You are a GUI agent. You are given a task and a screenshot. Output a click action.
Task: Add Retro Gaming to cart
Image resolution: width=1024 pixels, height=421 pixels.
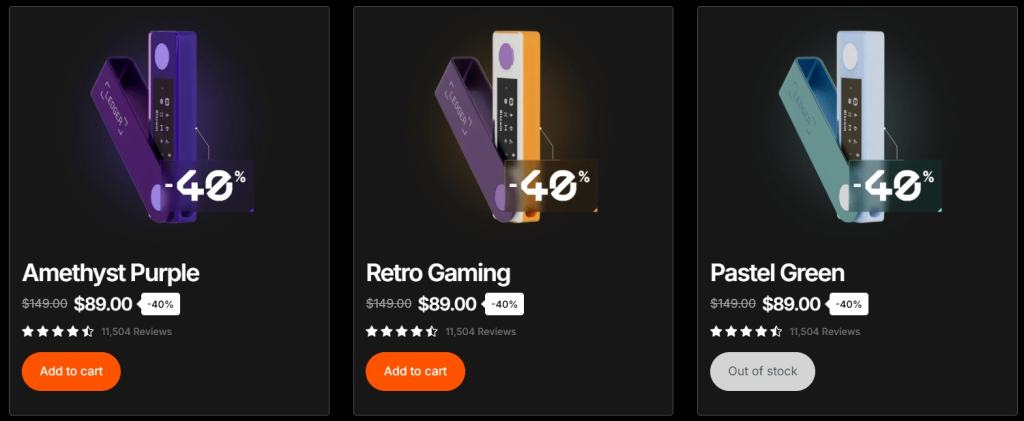click(x=415, y=371)
